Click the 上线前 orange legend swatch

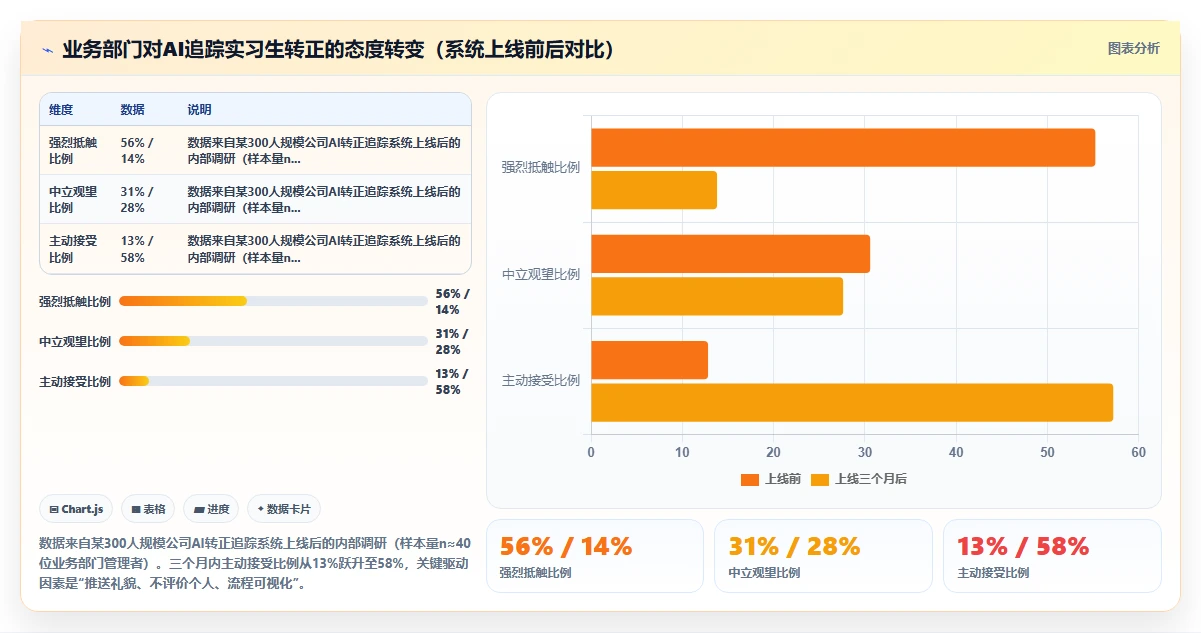[x=750, y=479]
